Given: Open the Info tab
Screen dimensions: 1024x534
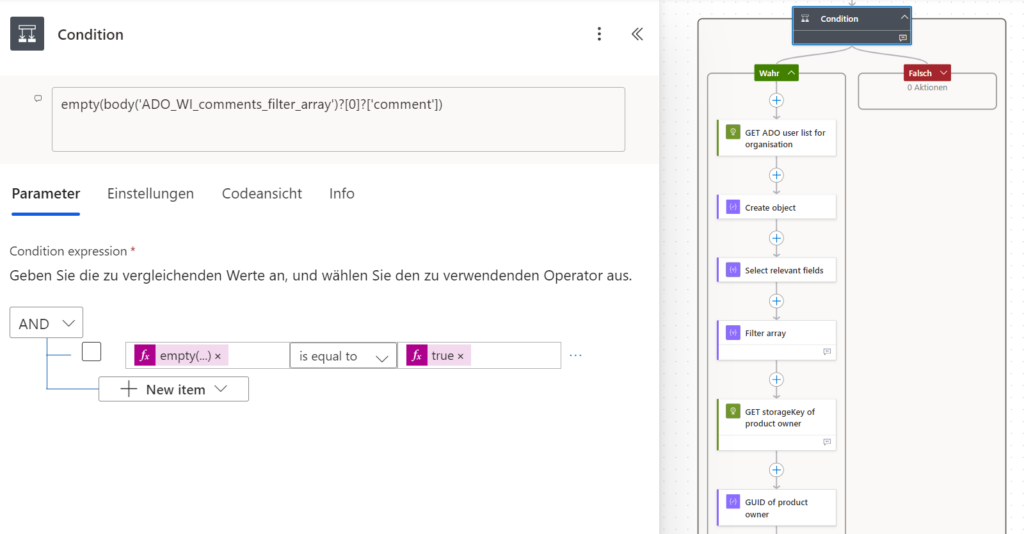Looking at the screenshot, I should [342, 193].
